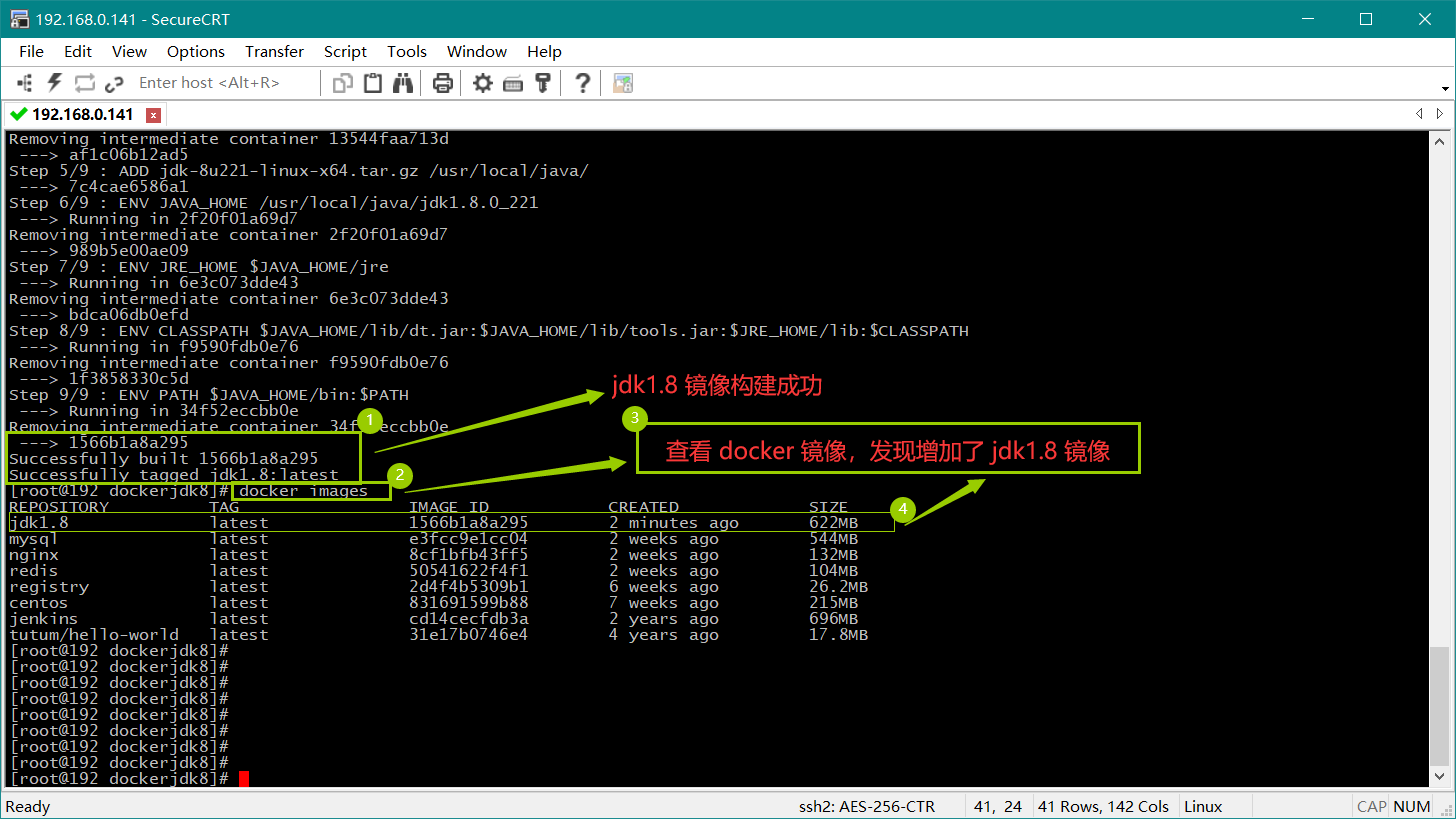Click the Print icon
This screenshot has width=1456, height=819.
tap(443, 83)
